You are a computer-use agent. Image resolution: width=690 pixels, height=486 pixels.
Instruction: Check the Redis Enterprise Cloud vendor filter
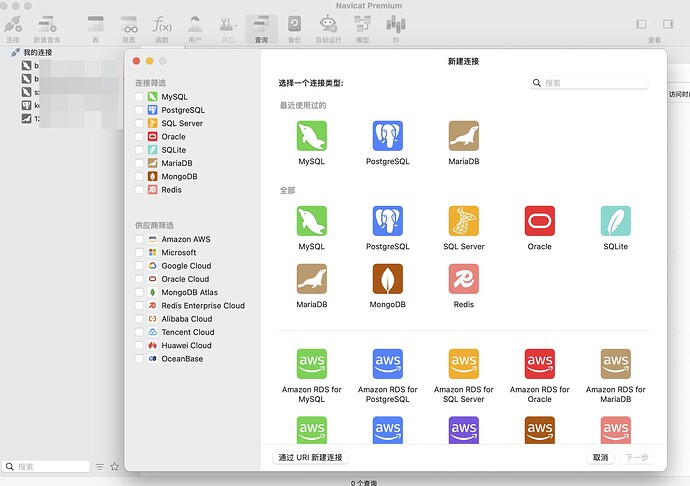pyautogui.click(x=139, y=306)
